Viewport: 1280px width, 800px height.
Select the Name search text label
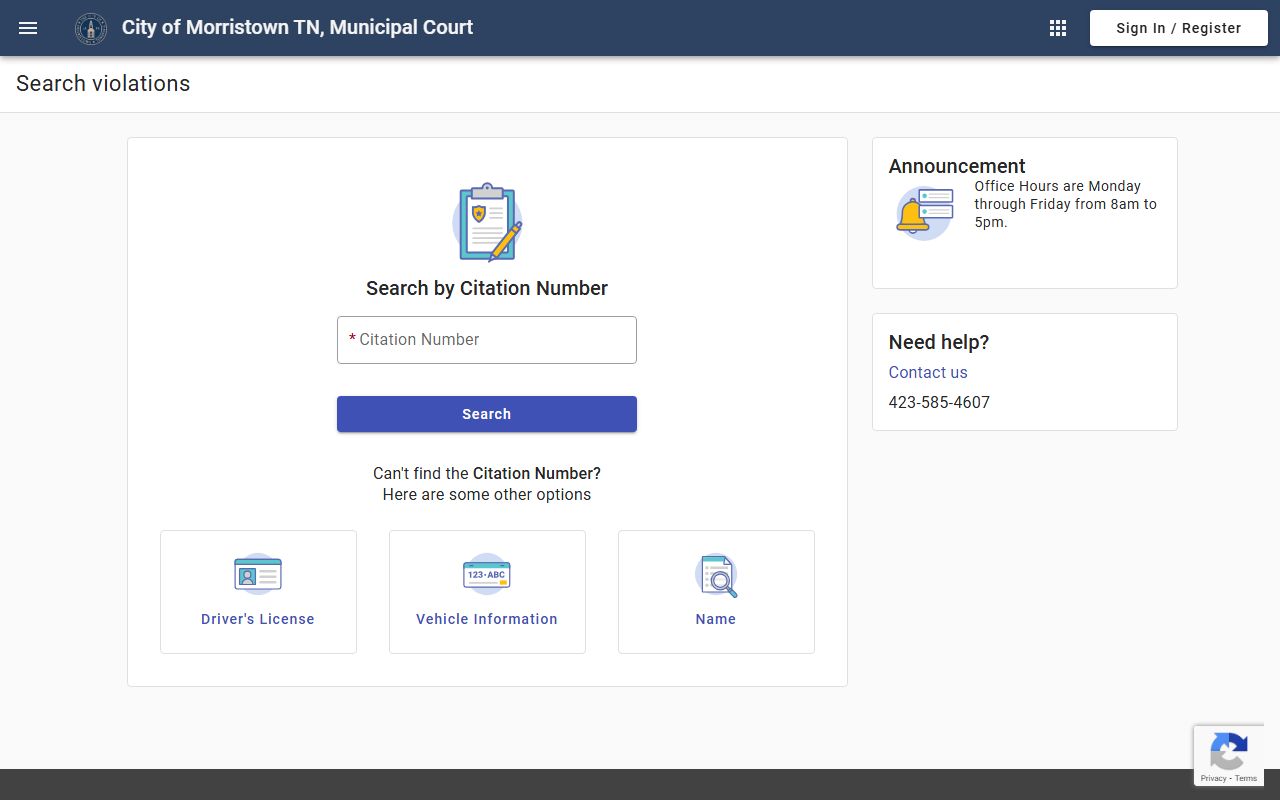point(716,619)
